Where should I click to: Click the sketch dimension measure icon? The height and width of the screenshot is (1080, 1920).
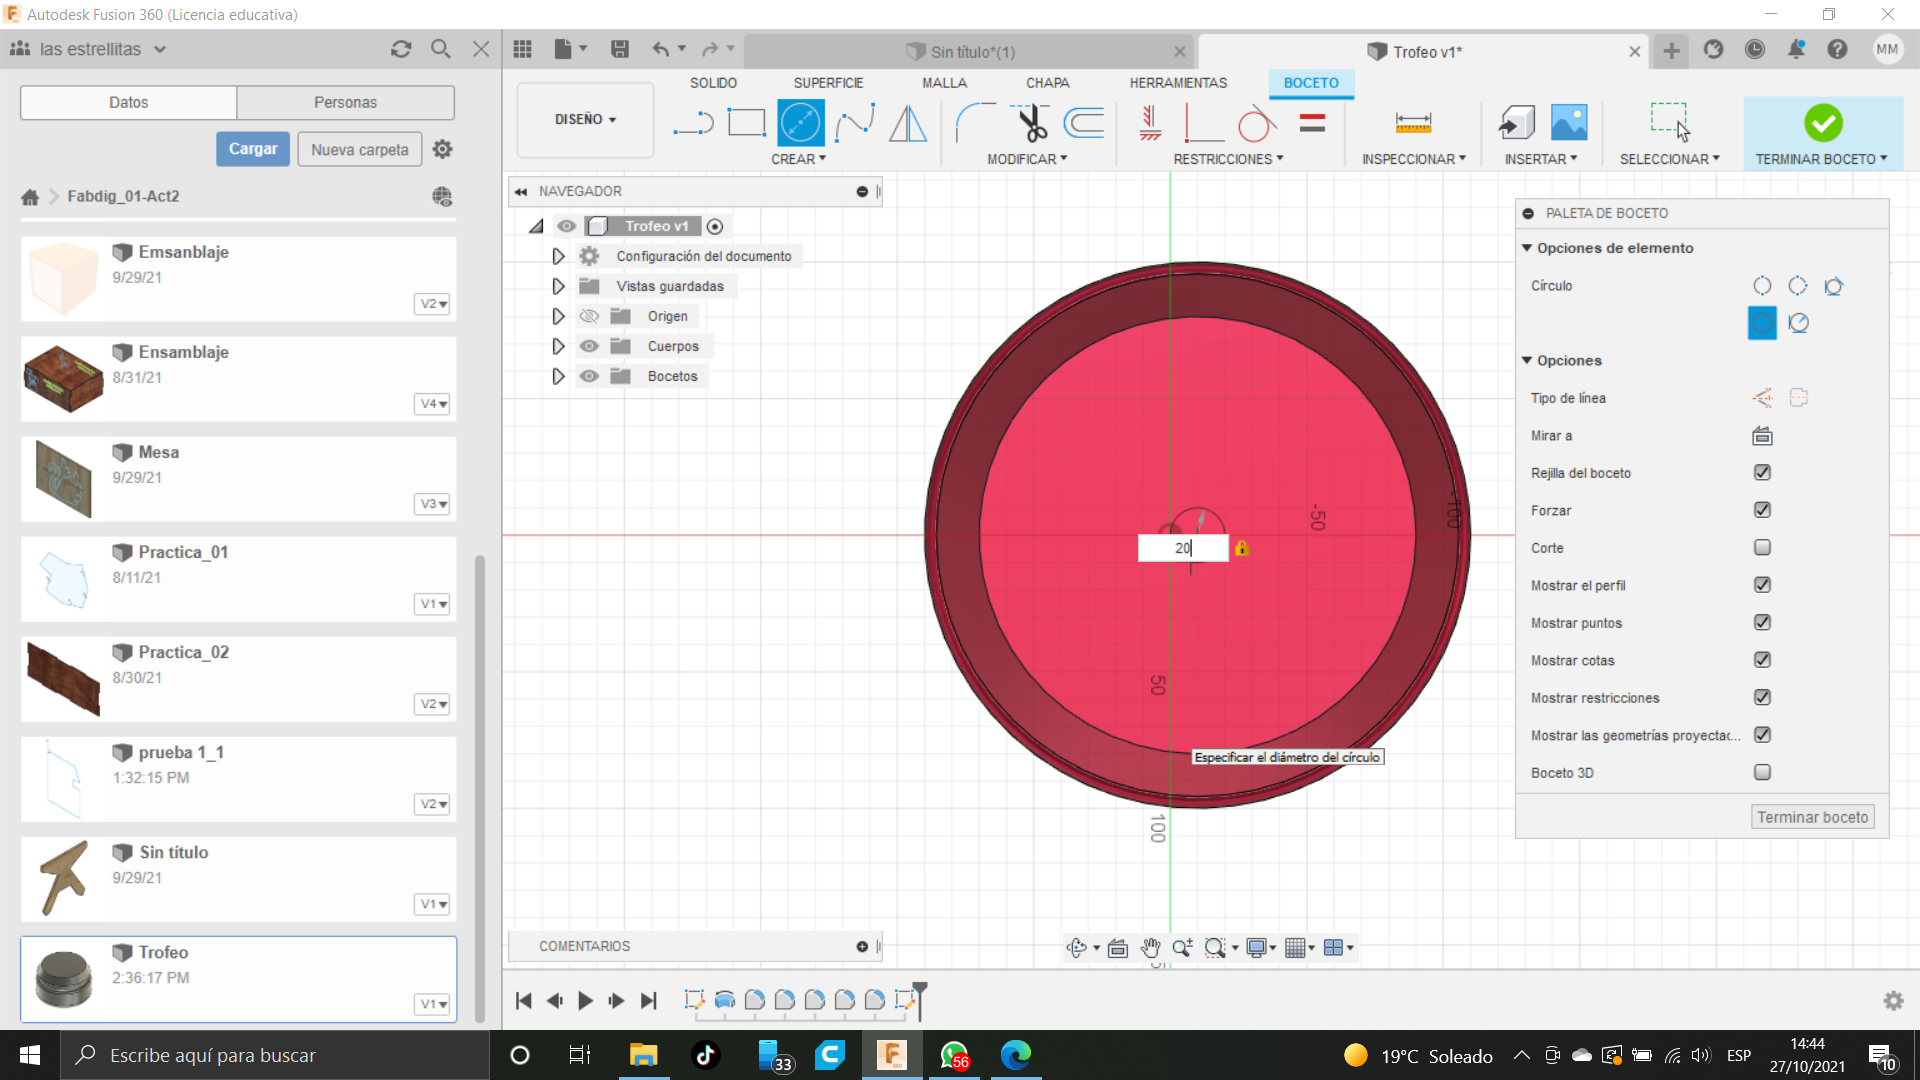tap(1413, 123)
